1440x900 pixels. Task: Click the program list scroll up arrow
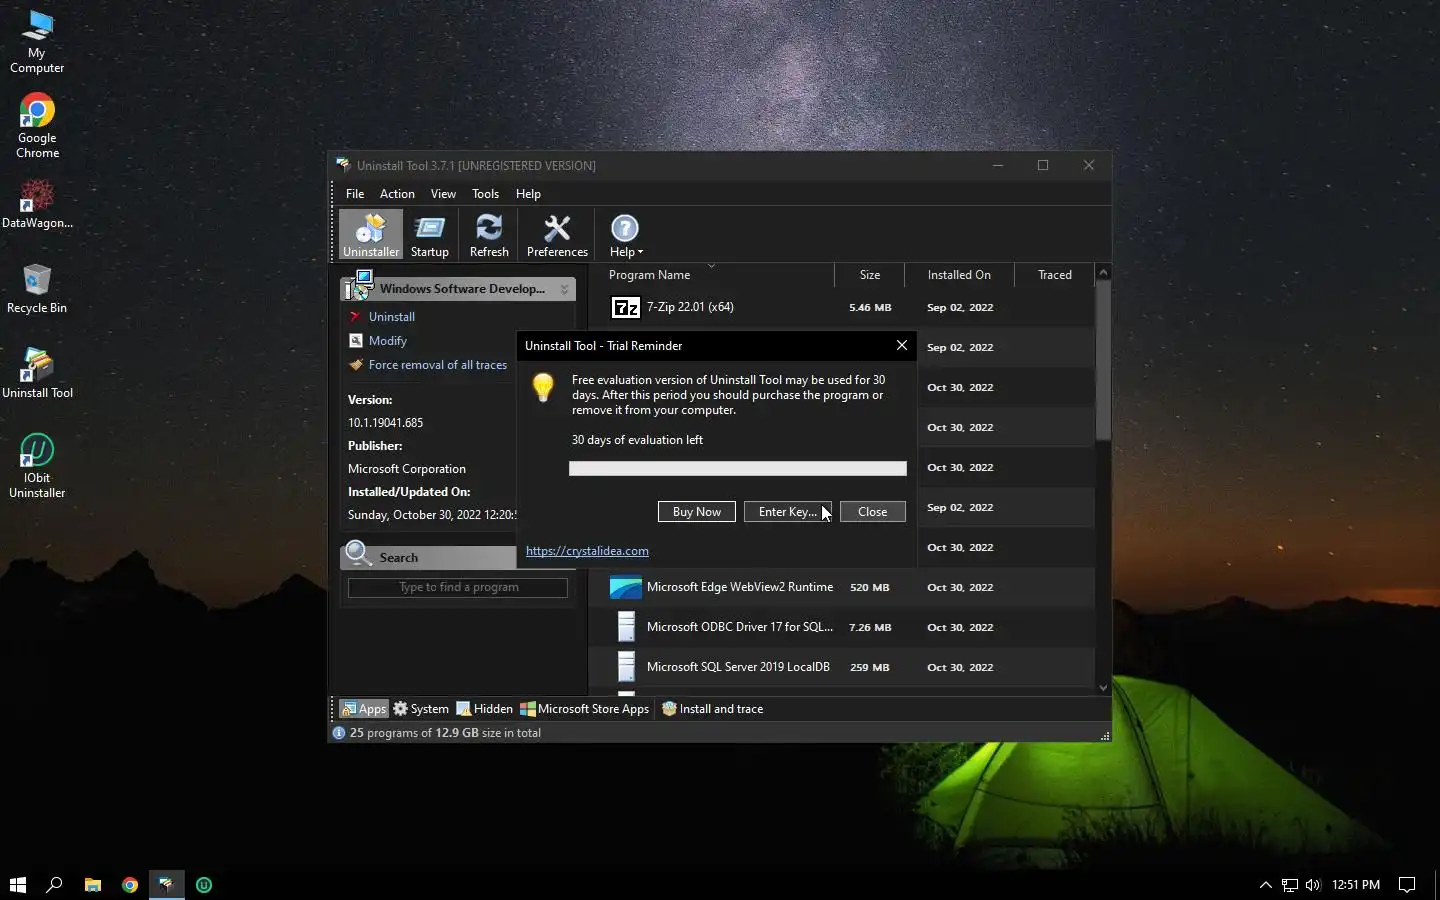click(1103, 273)
